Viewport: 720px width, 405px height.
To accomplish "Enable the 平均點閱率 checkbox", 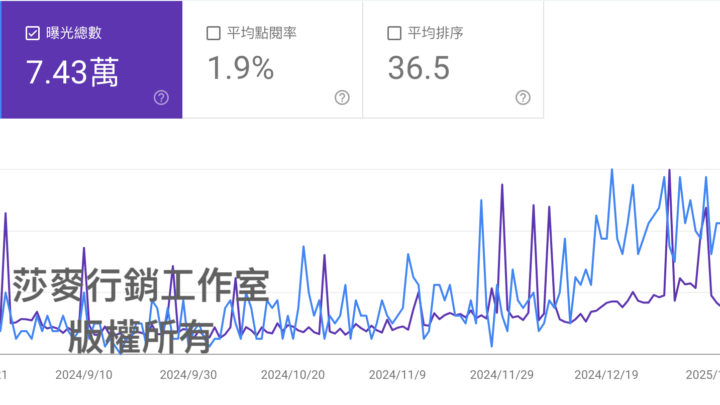I will click(x=213, y=33).
